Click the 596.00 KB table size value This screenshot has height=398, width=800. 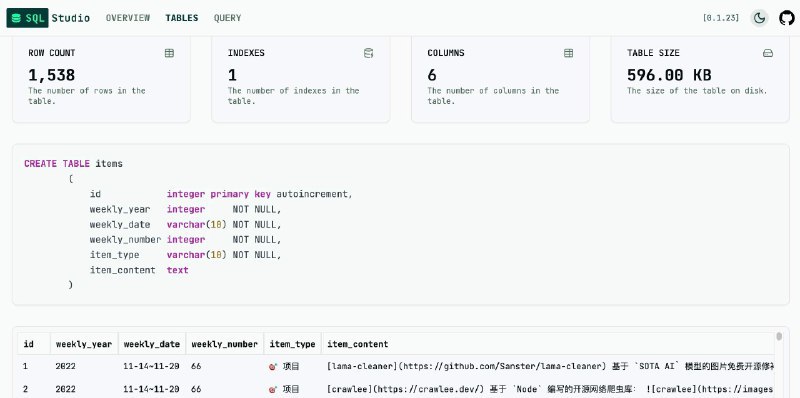(669, 75)
